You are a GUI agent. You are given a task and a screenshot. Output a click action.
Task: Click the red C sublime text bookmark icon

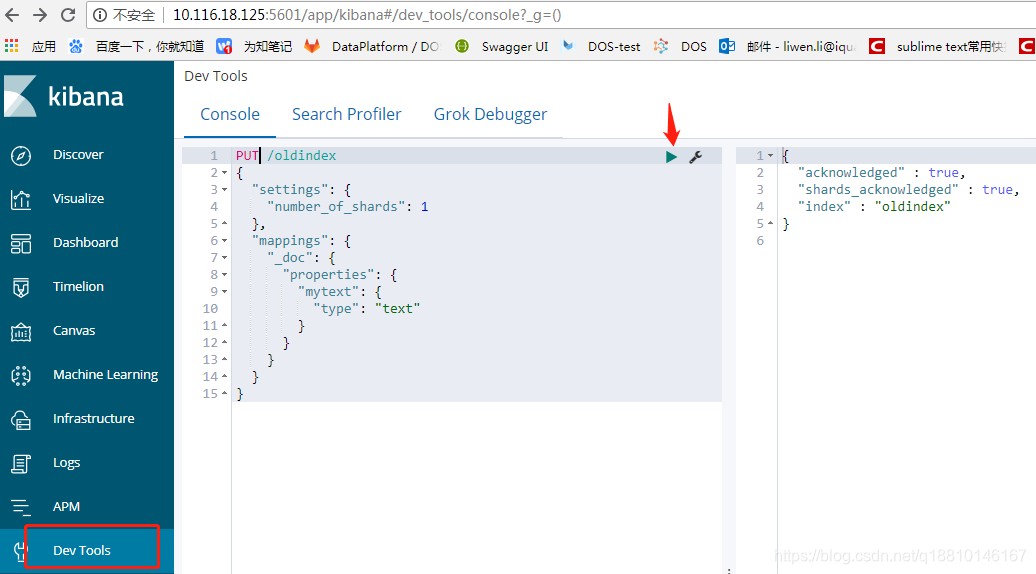click(877, 46)
